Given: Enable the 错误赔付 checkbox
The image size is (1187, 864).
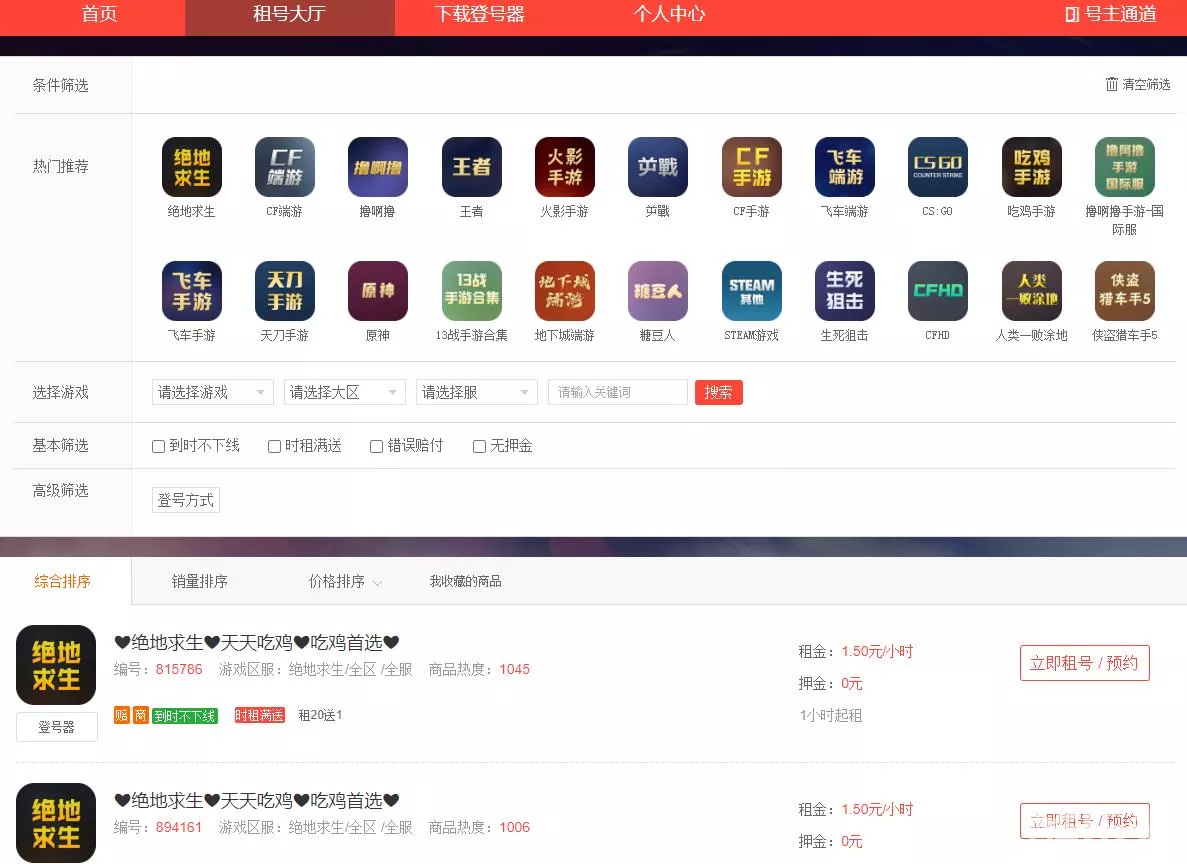Looking at the screenshot, I should pos(376,446).
